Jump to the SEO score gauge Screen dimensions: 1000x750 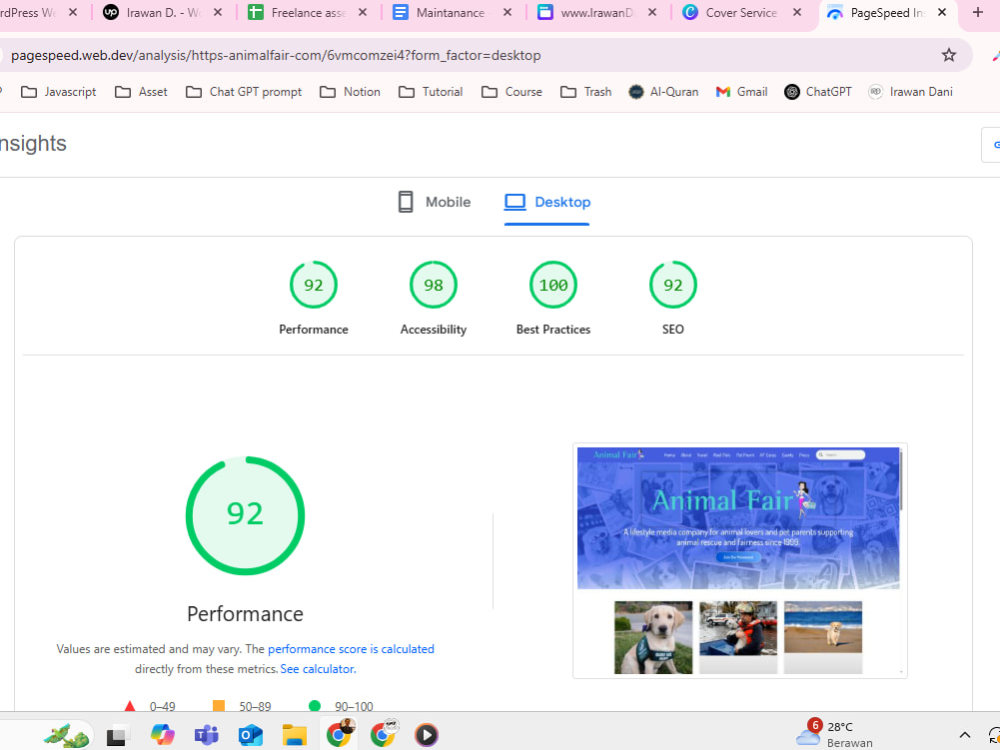tap(673, 298)
